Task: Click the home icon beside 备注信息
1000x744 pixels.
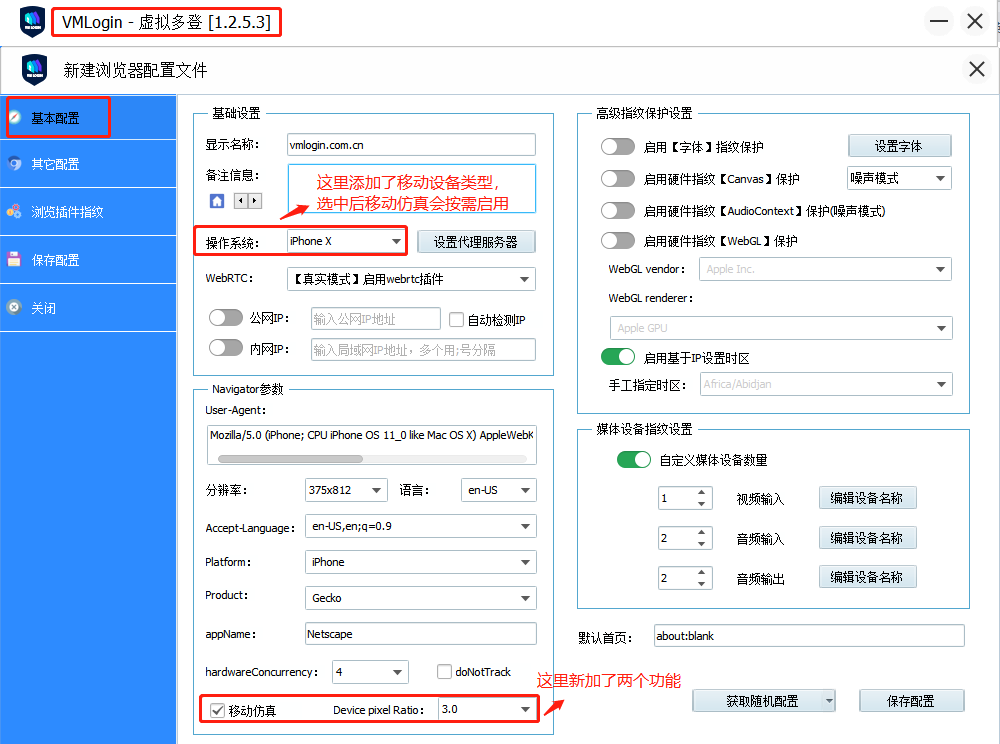Action: click(x=217, y=201)
